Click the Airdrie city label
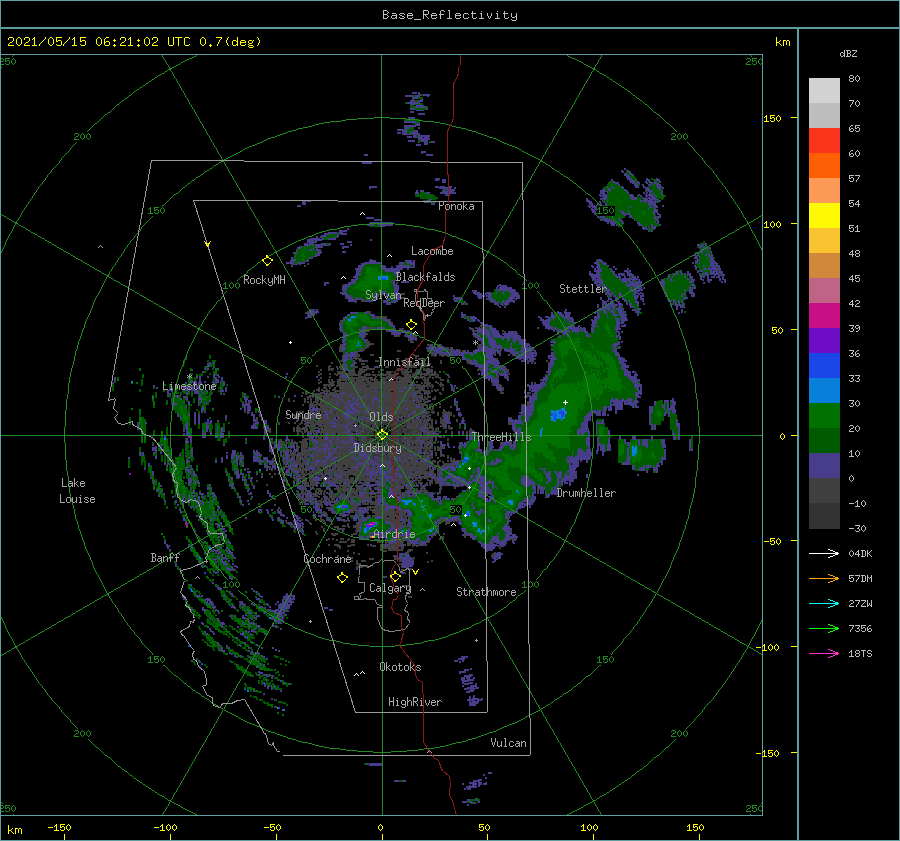This screenshot has height=841, width=900. coord(394,534)
